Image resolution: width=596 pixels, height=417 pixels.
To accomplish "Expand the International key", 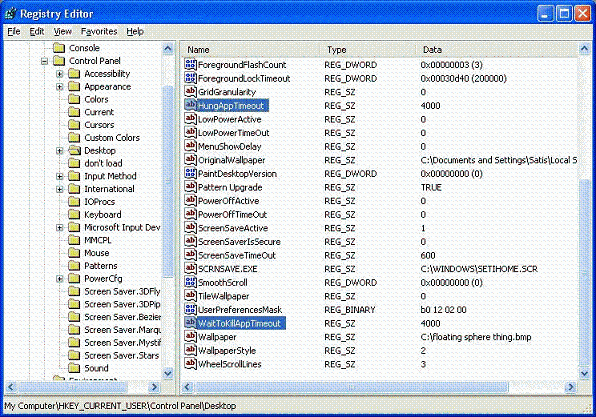I will pos(60,189).
